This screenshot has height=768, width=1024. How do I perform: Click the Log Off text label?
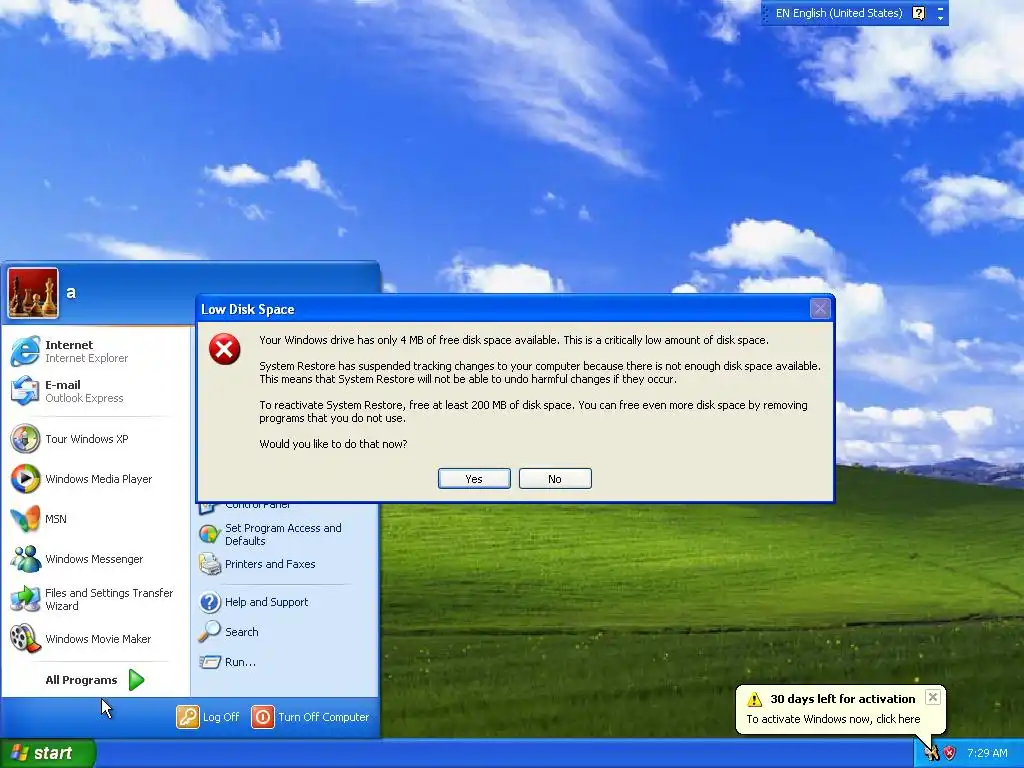(x=221, y=717)
